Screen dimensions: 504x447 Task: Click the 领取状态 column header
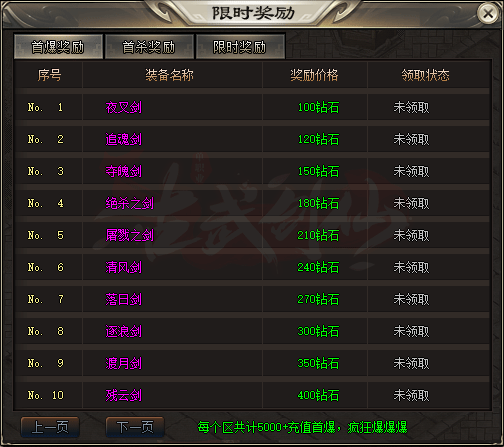pyautogui.click(x=425, y=75)
